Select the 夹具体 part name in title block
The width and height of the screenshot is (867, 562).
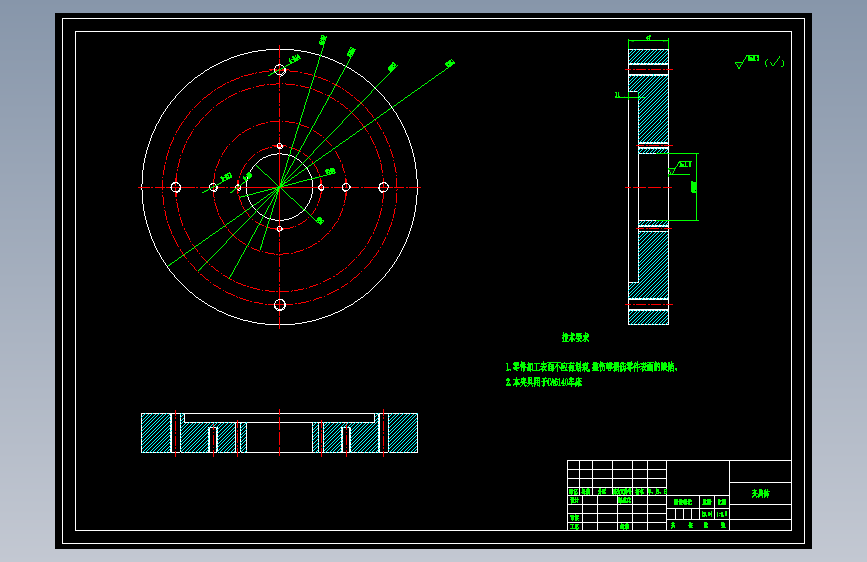[760, 493]
